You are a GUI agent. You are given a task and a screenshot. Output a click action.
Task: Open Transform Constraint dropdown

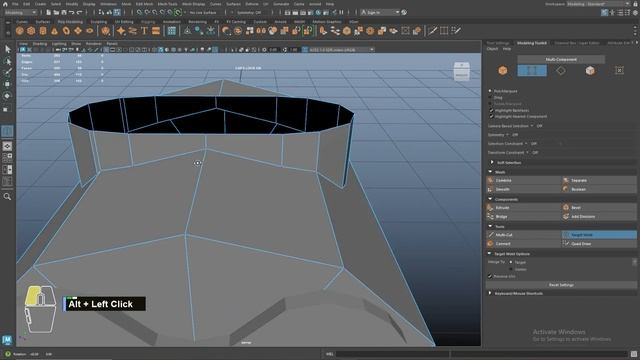pyautogui.click(x=527, y=153)
